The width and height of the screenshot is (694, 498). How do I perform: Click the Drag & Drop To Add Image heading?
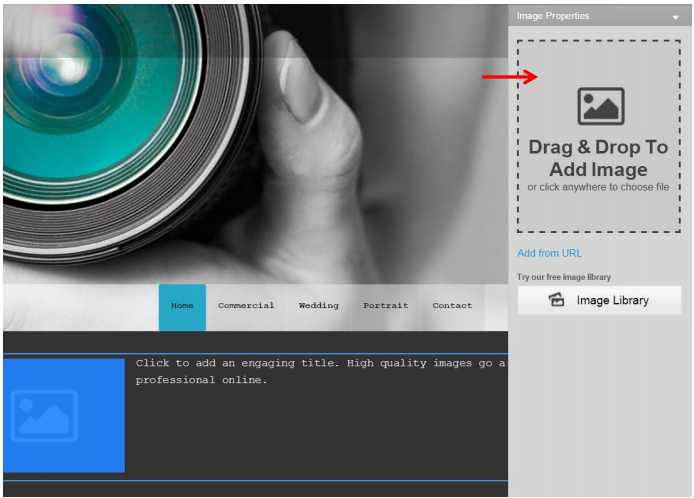pyautogui.click(x=598, y=158)
